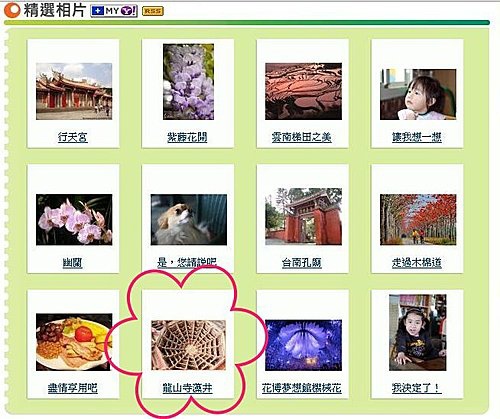
Task: Open the breakfast plate photo
Action: point(74,342)
